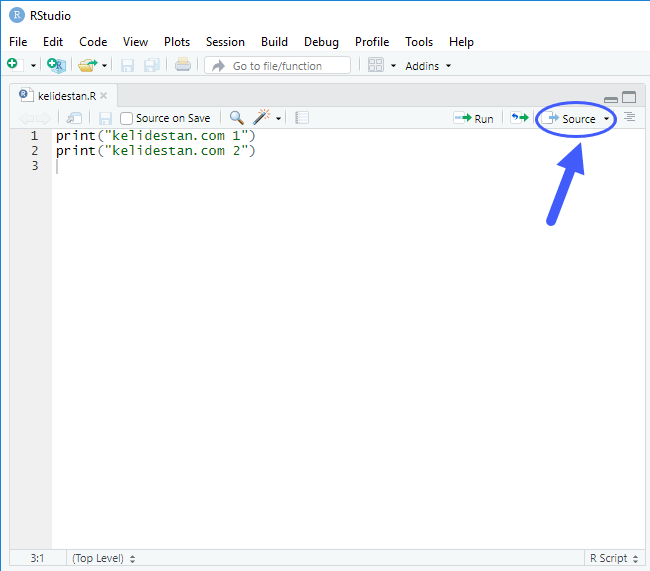The height and width of the screenshot is (571, 650).
Task: Click the New File plus icon
Action: pos(14,65)
